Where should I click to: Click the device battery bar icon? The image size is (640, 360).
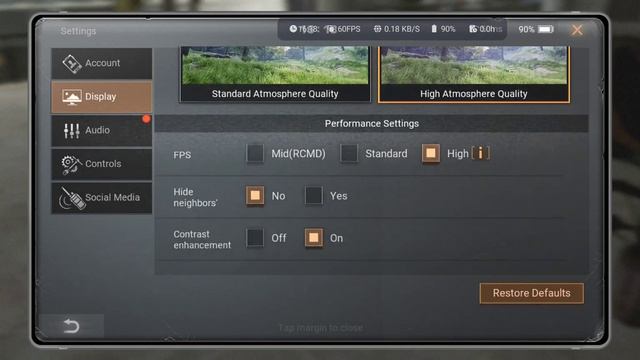click(x=546, y=29)
